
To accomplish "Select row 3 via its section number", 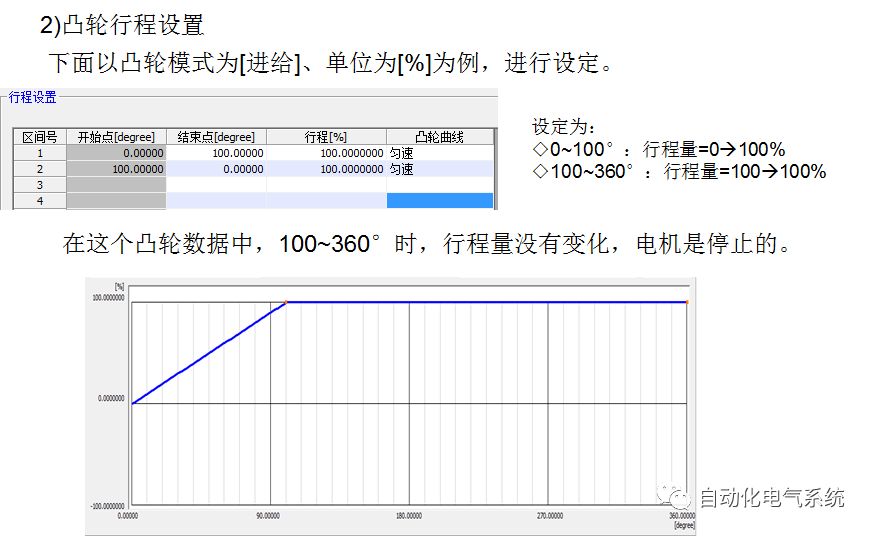I will tap(39, 185).
